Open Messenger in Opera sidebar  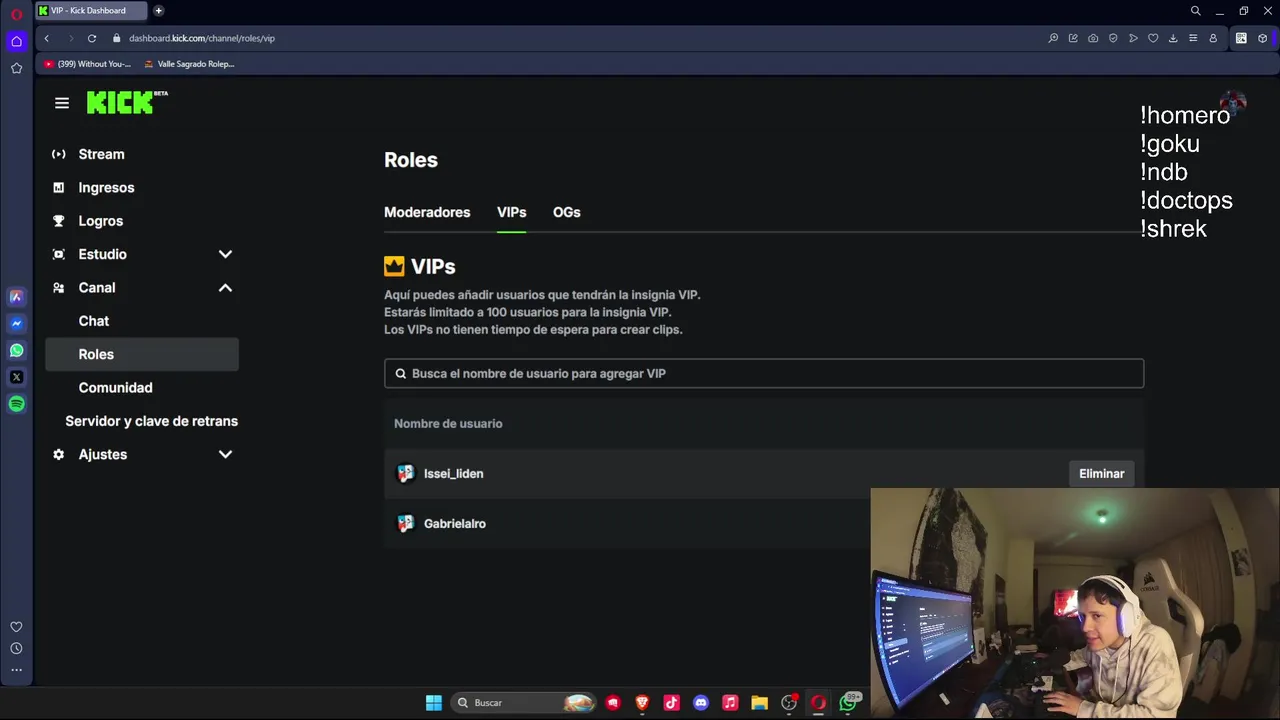click(16, 323)
